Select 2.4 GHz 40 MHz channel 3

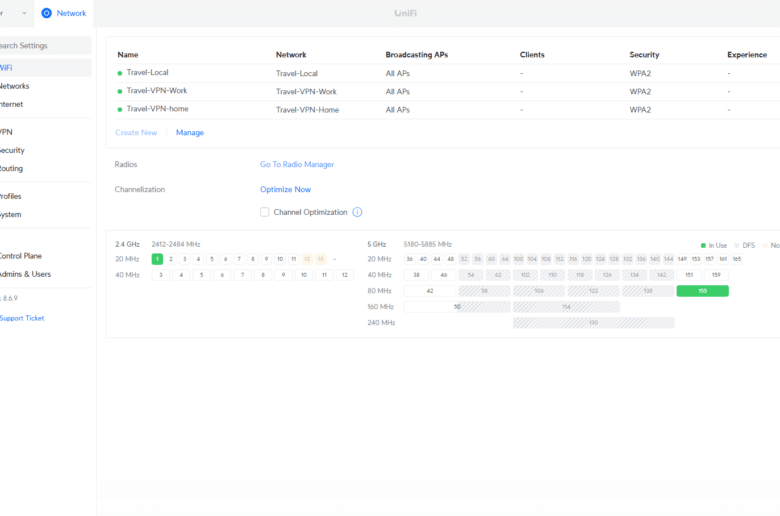coord(161,275)
